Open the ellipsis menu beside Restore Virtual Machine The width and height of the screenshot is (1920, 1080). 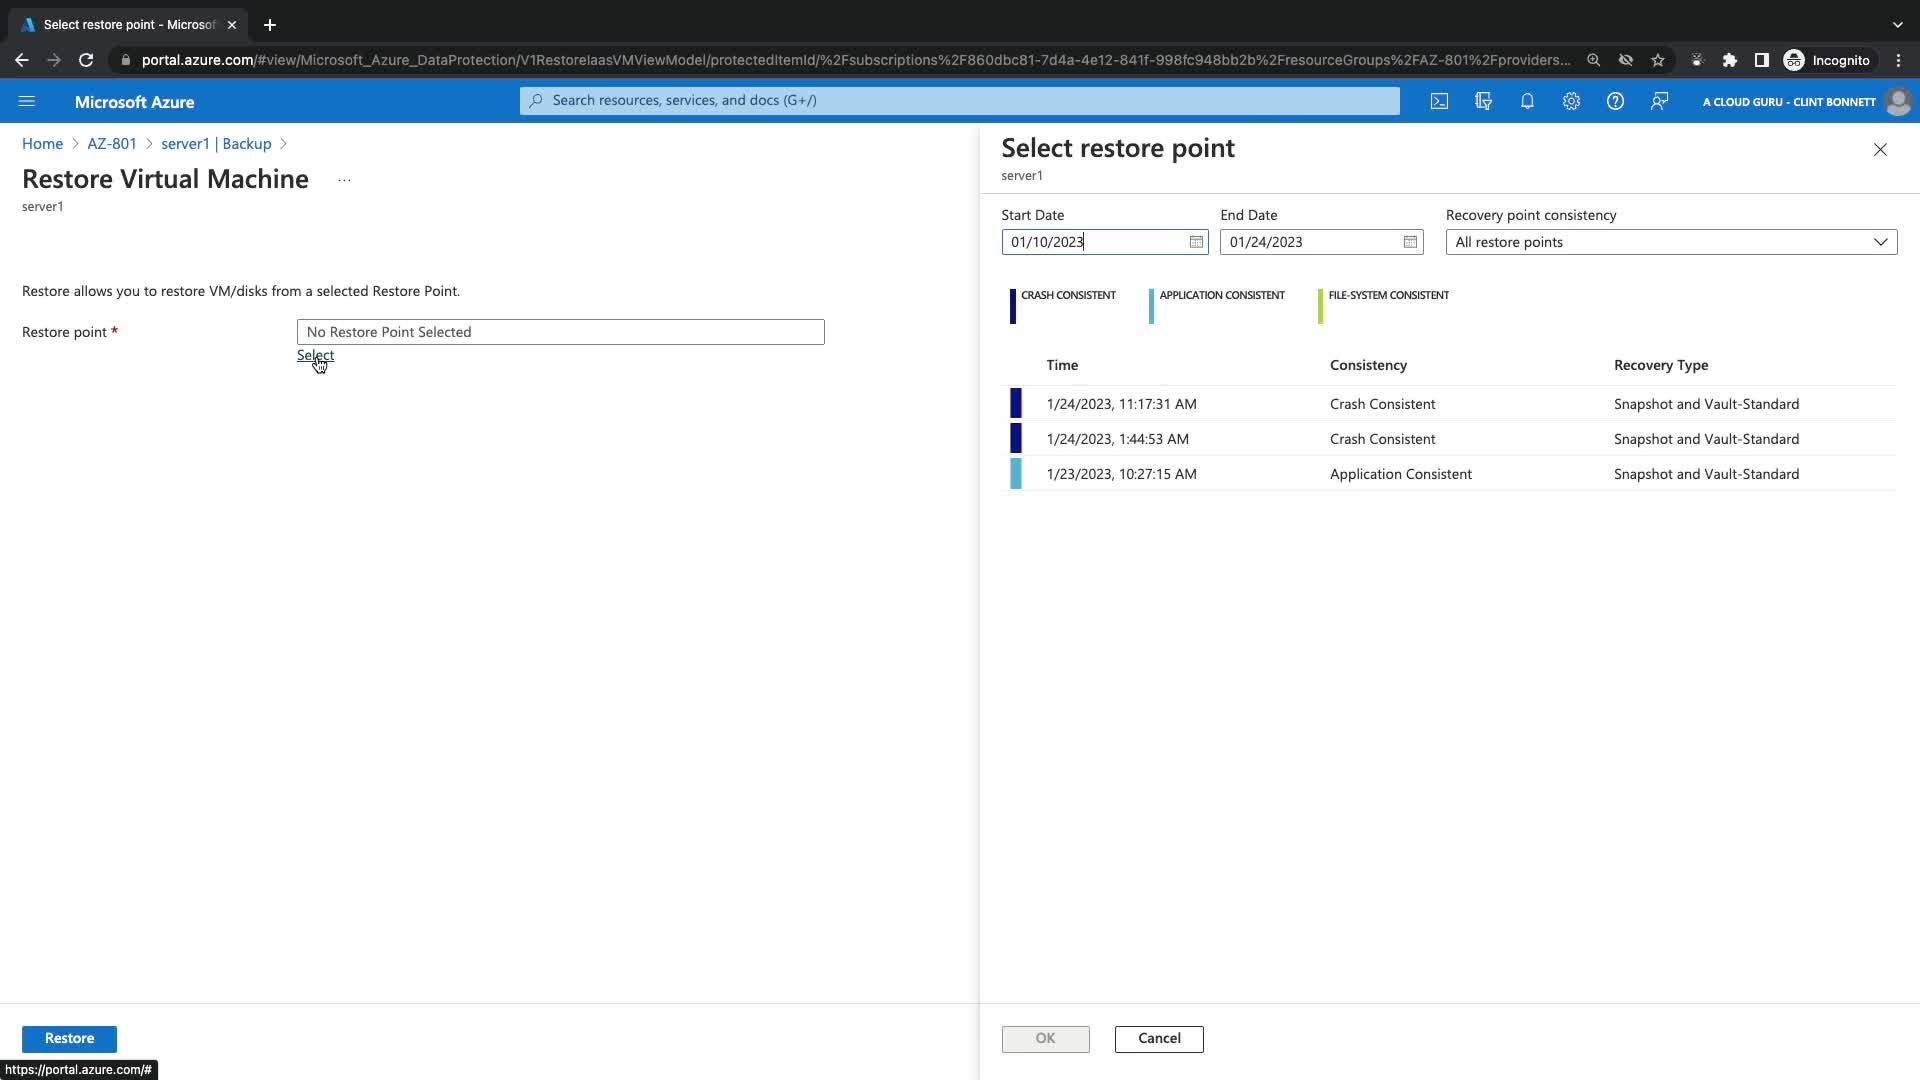(x=344, y=180)
